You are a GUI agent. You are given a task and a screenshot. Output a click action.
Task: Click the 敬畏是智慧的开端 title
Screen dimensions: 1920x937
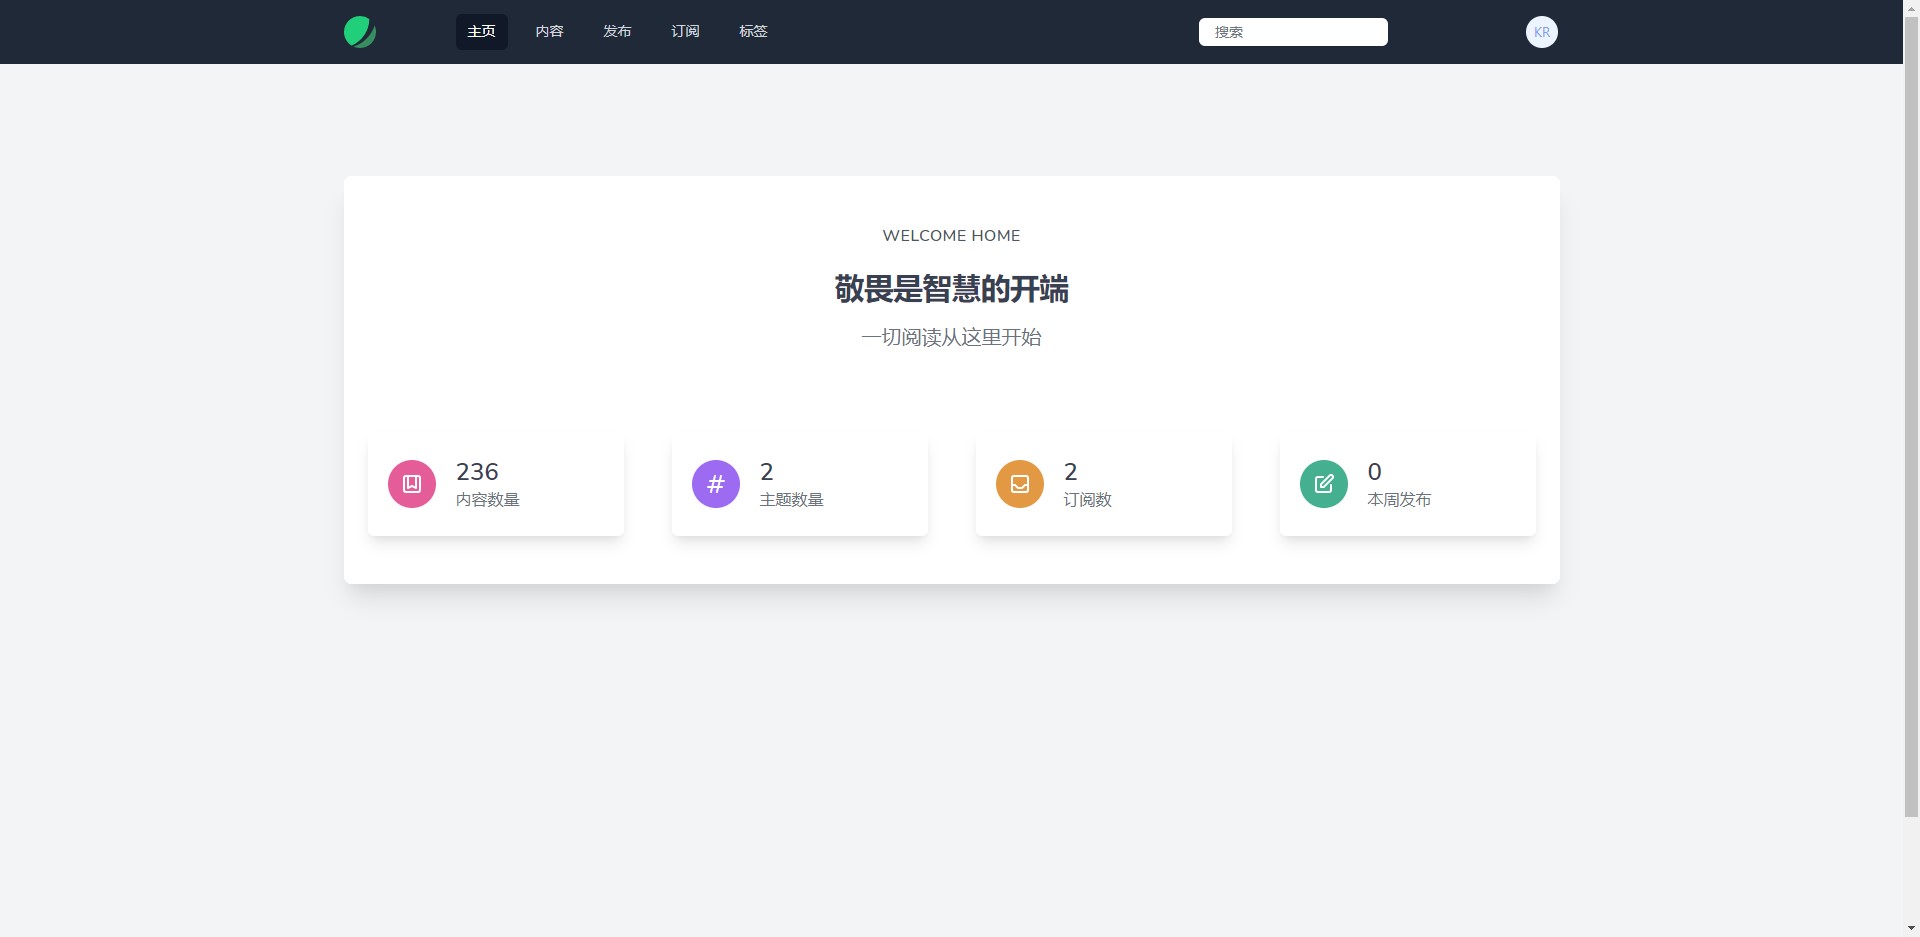tap(952, 289)
